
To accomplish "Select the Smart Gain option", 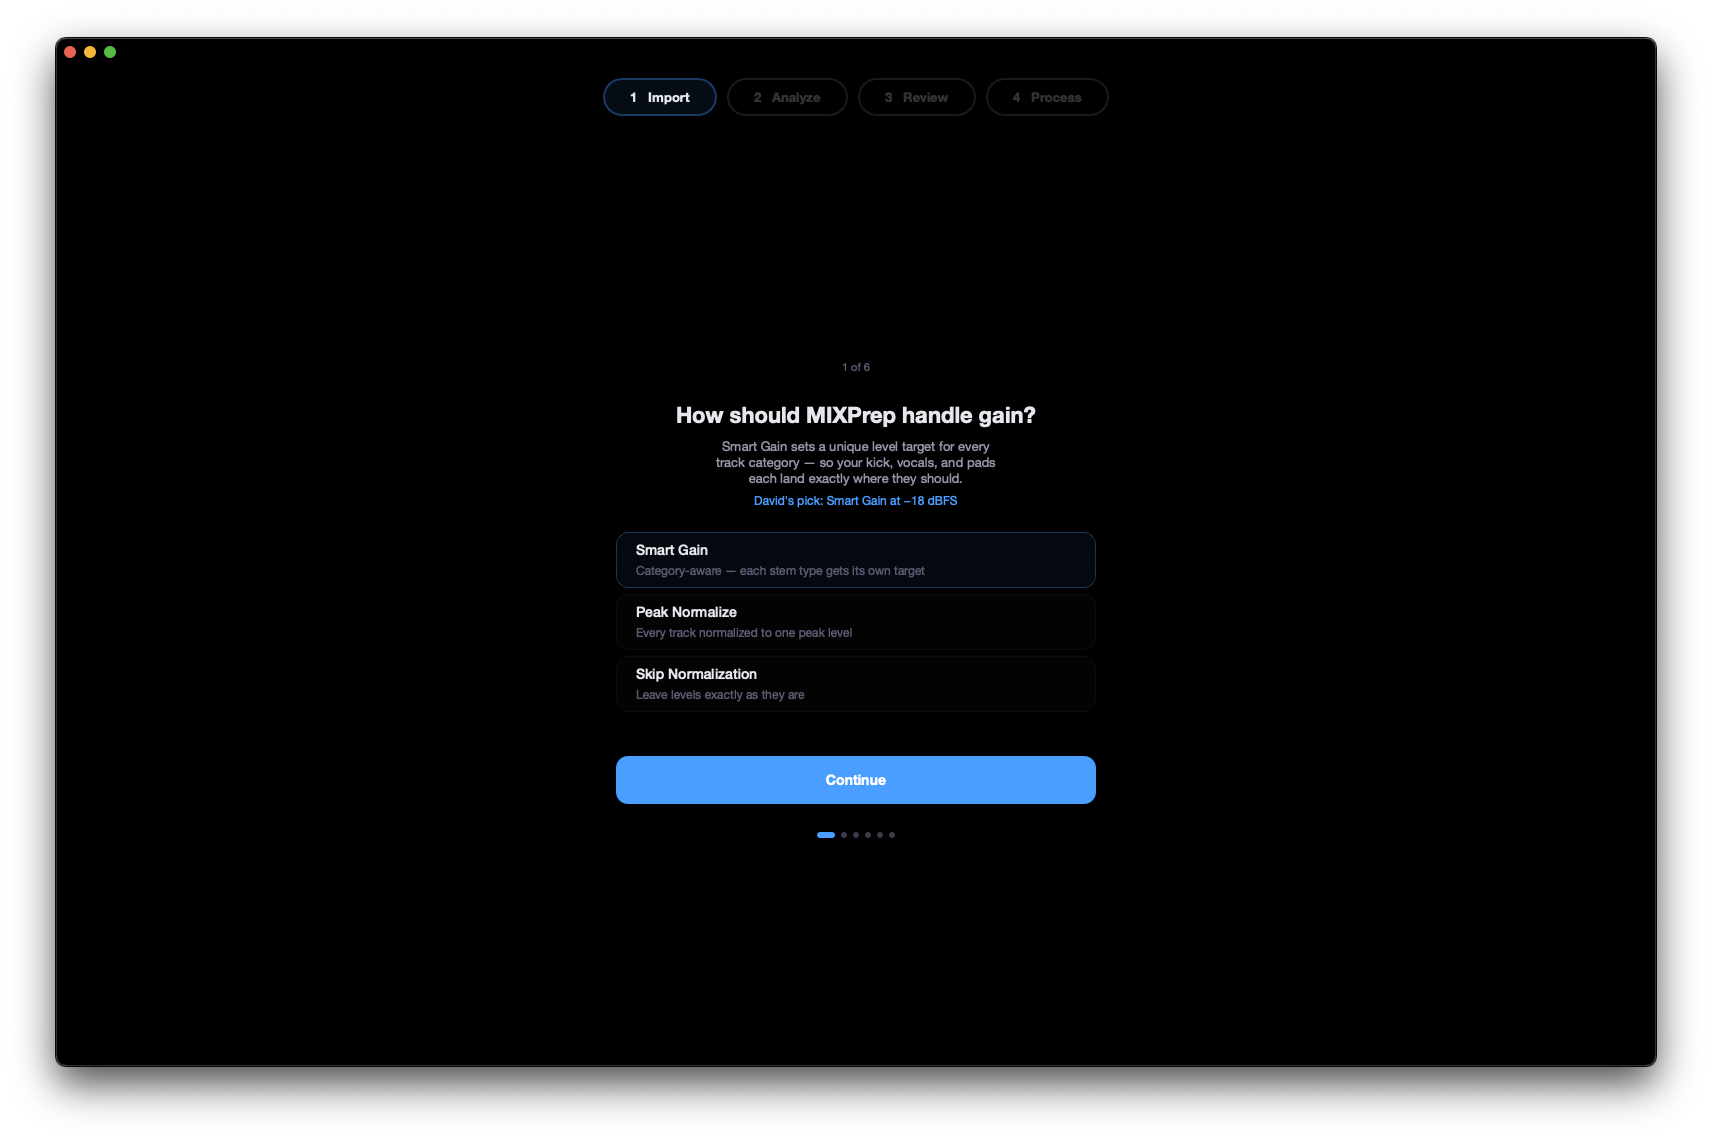I will [x=855, y=559].
